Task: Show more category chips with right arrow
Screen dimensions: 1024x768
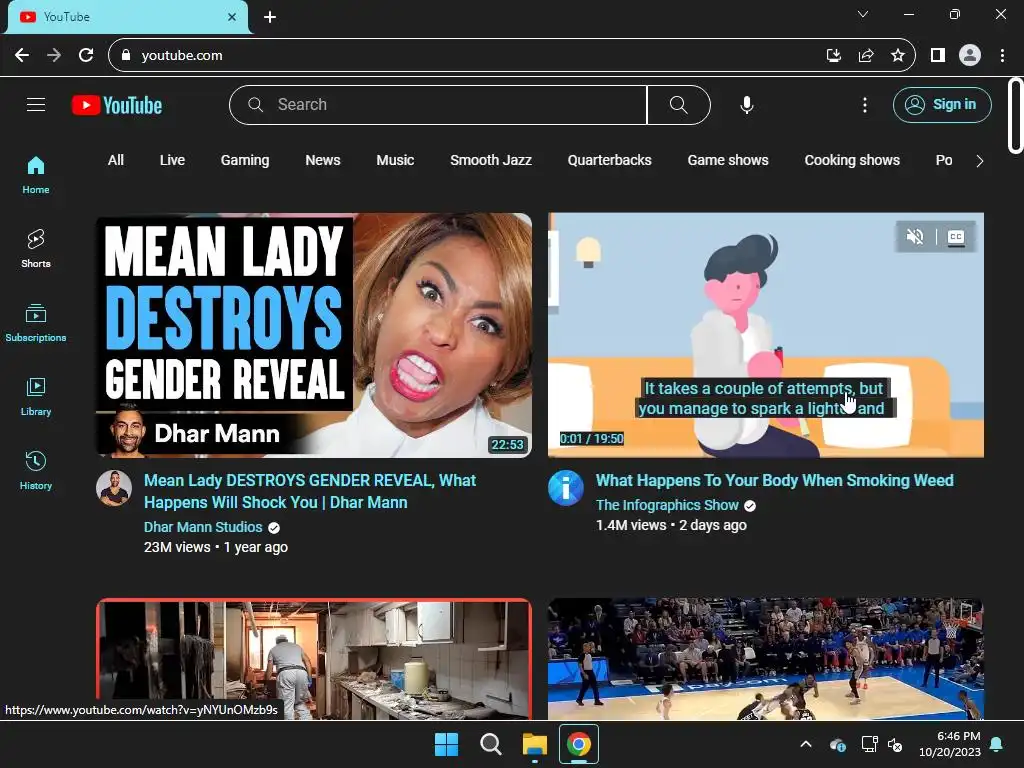Action: pyautogui.click(x=979, y=161)
